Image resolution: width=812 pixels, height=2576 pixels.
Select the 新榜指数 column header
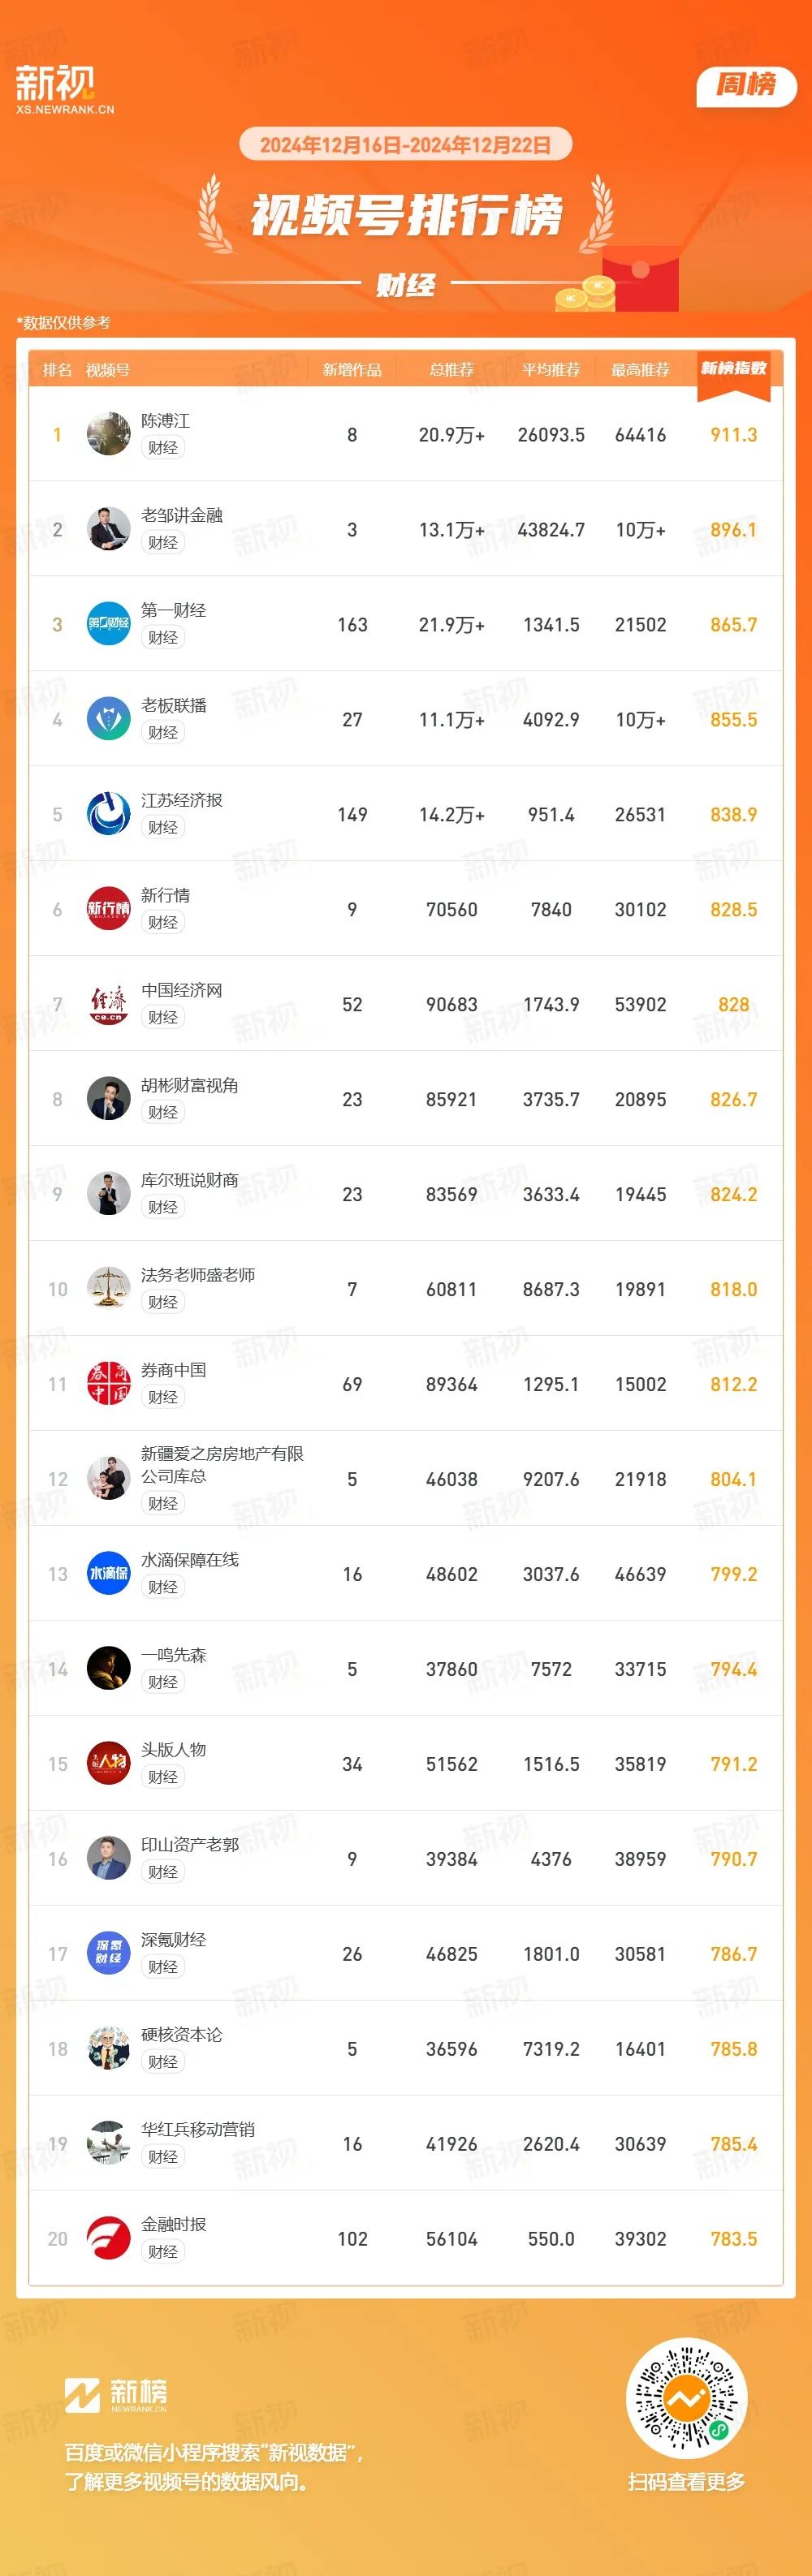click(x=733, y=369)
